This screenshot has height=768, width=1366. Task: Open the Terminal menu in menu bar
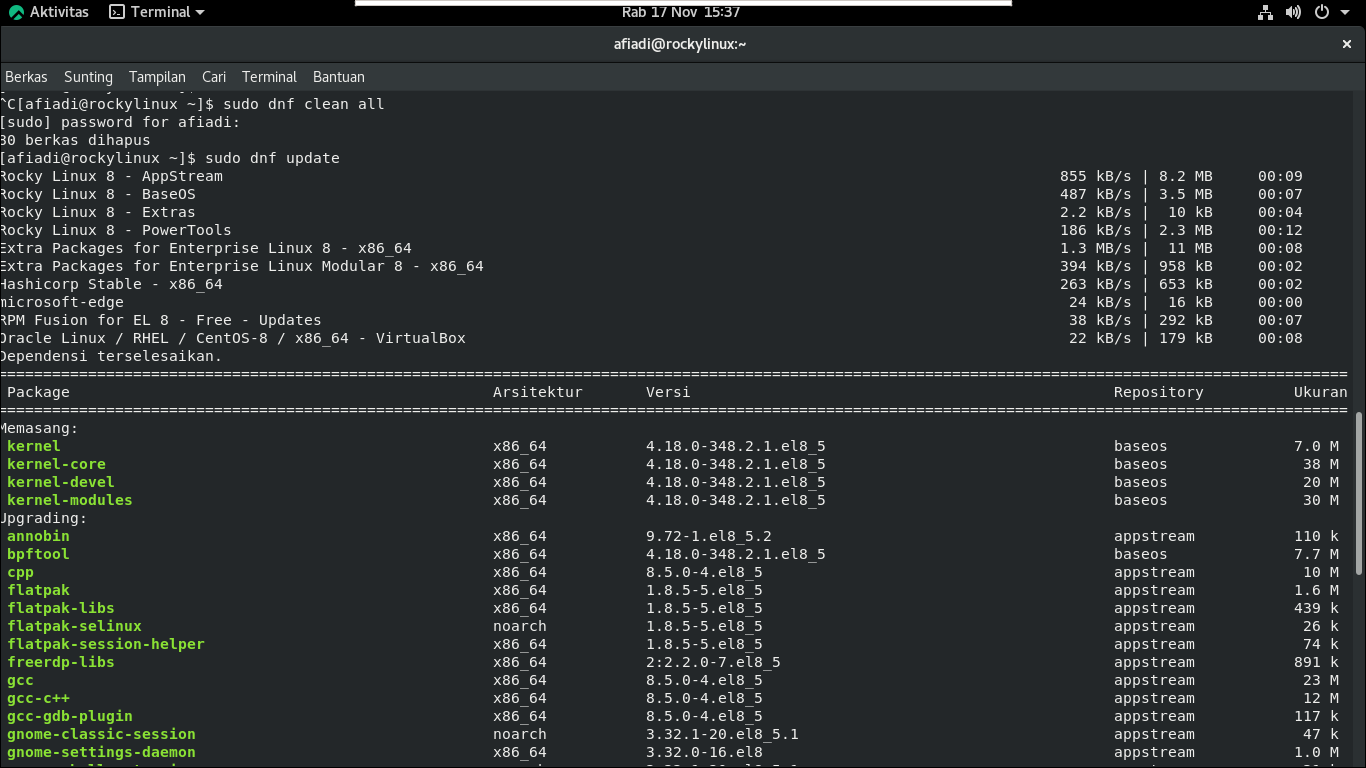tap(269, 77)
